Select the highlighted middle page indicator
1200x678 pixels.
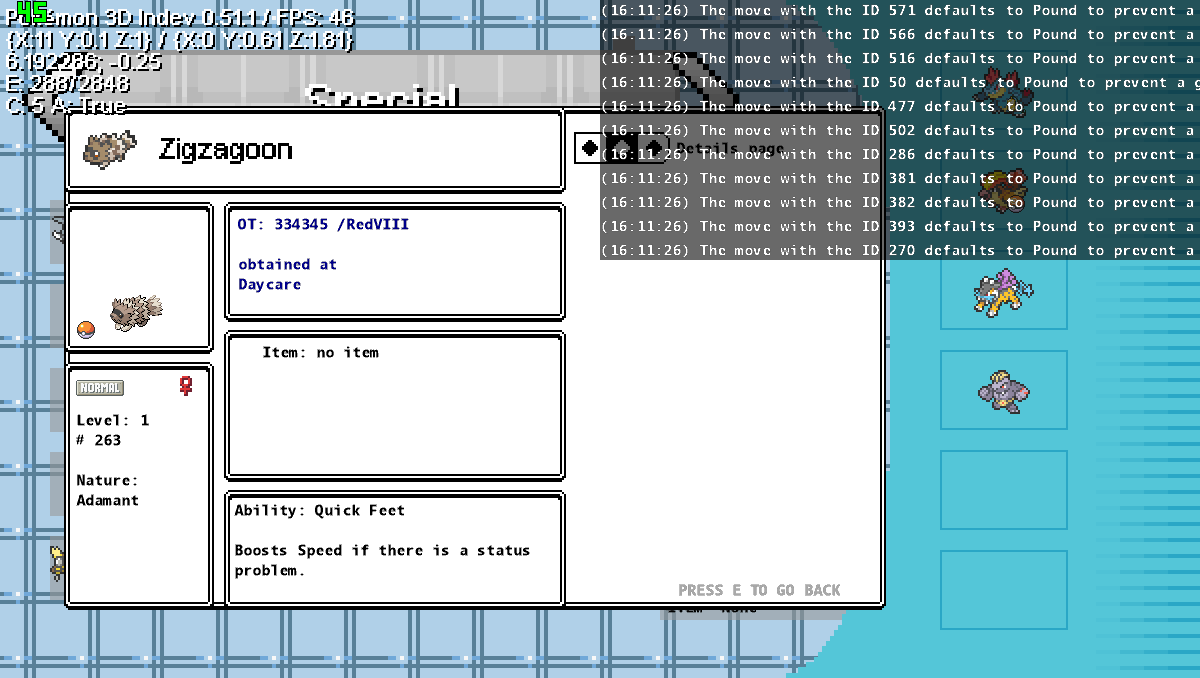[x=621, y=148]
